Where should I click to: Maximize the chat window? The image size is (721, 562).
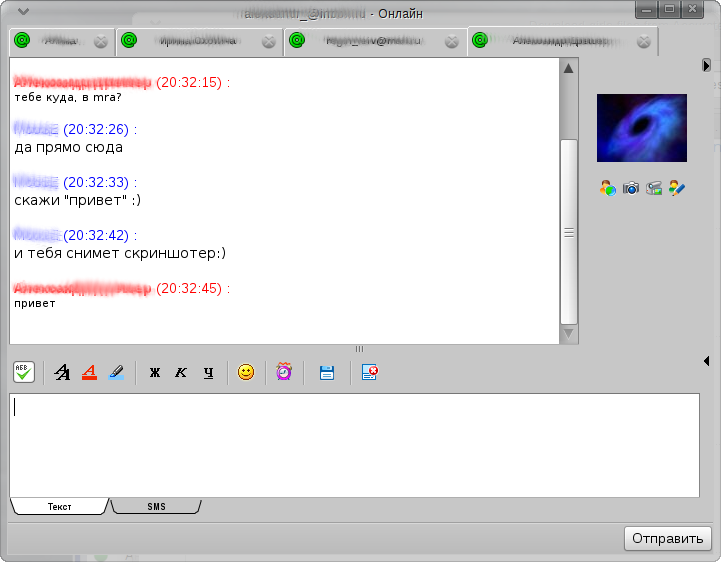670,9
